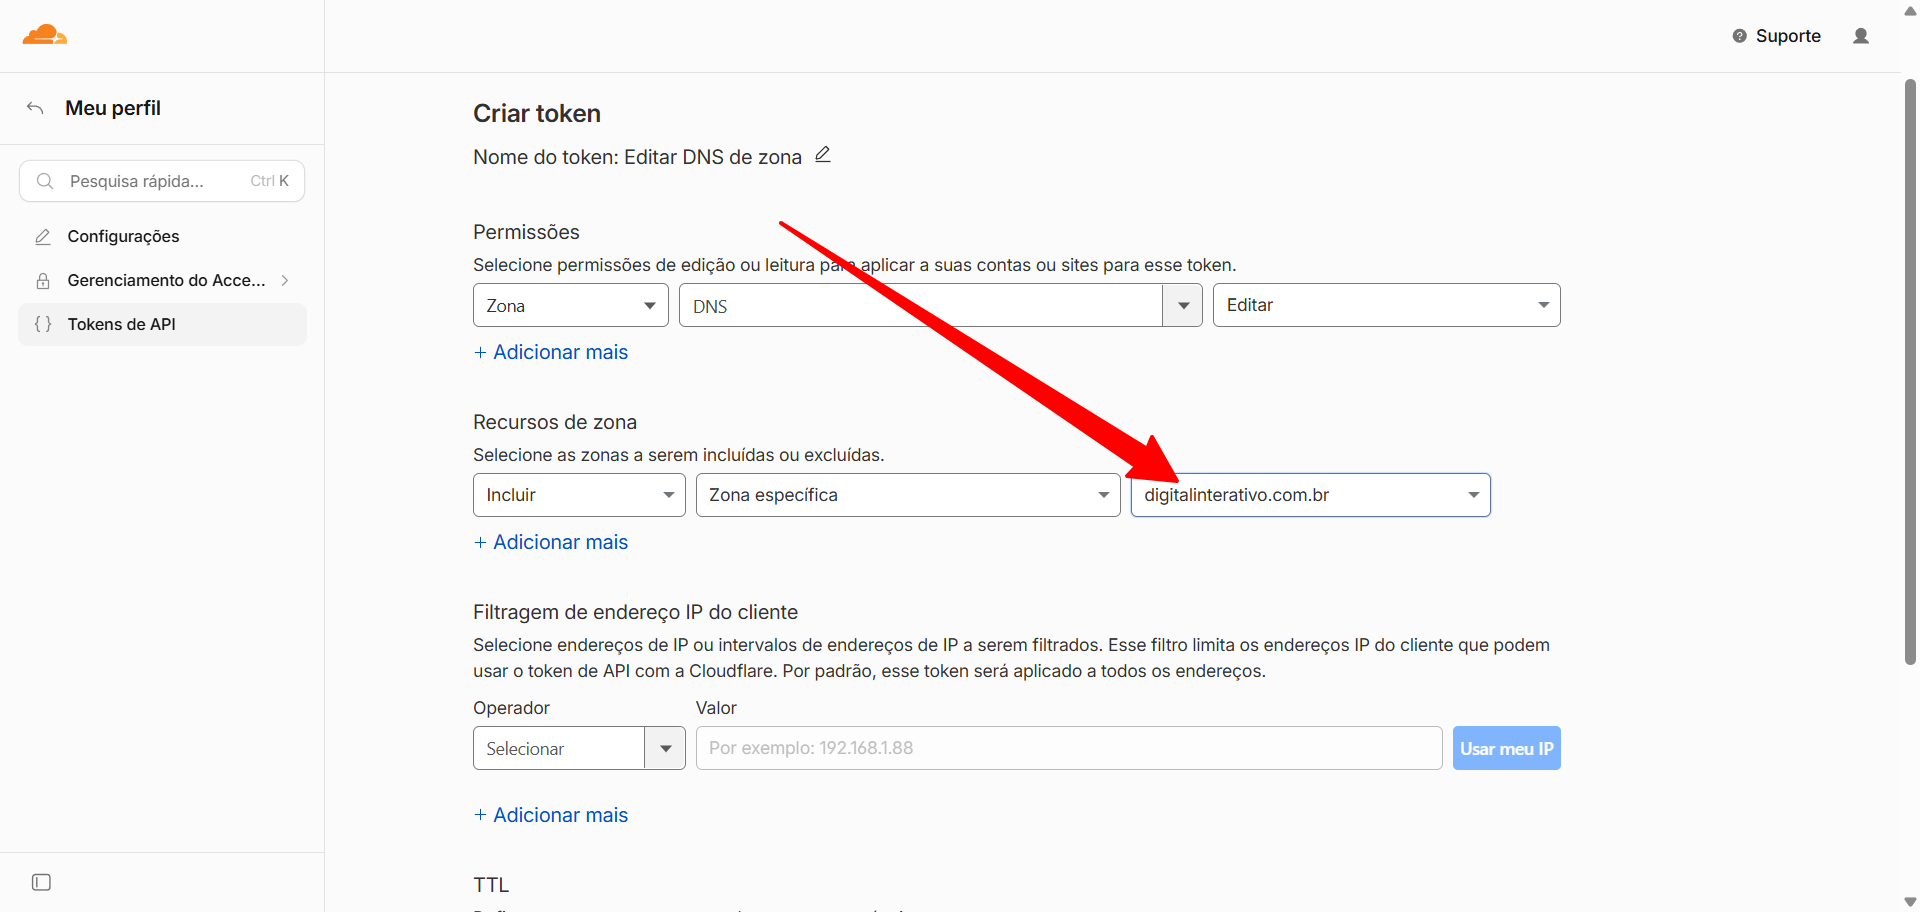Open the user account profile icon
Viewport: 1920px width, 912px height.
(1861, 36)
